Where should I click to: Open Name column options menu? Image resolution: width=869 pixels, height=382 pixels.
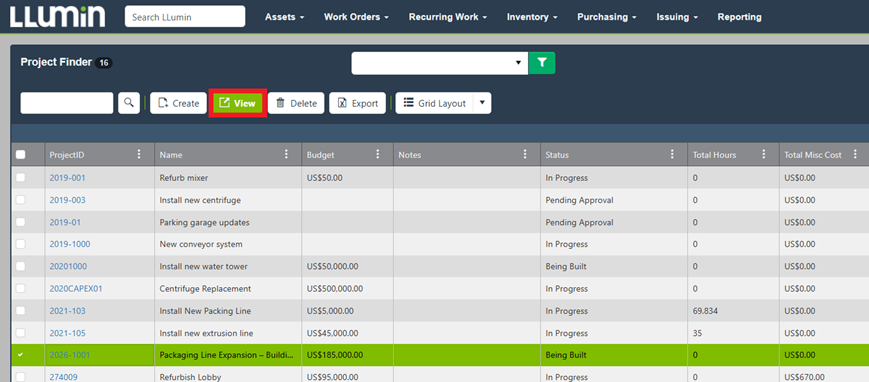(287, 155)
